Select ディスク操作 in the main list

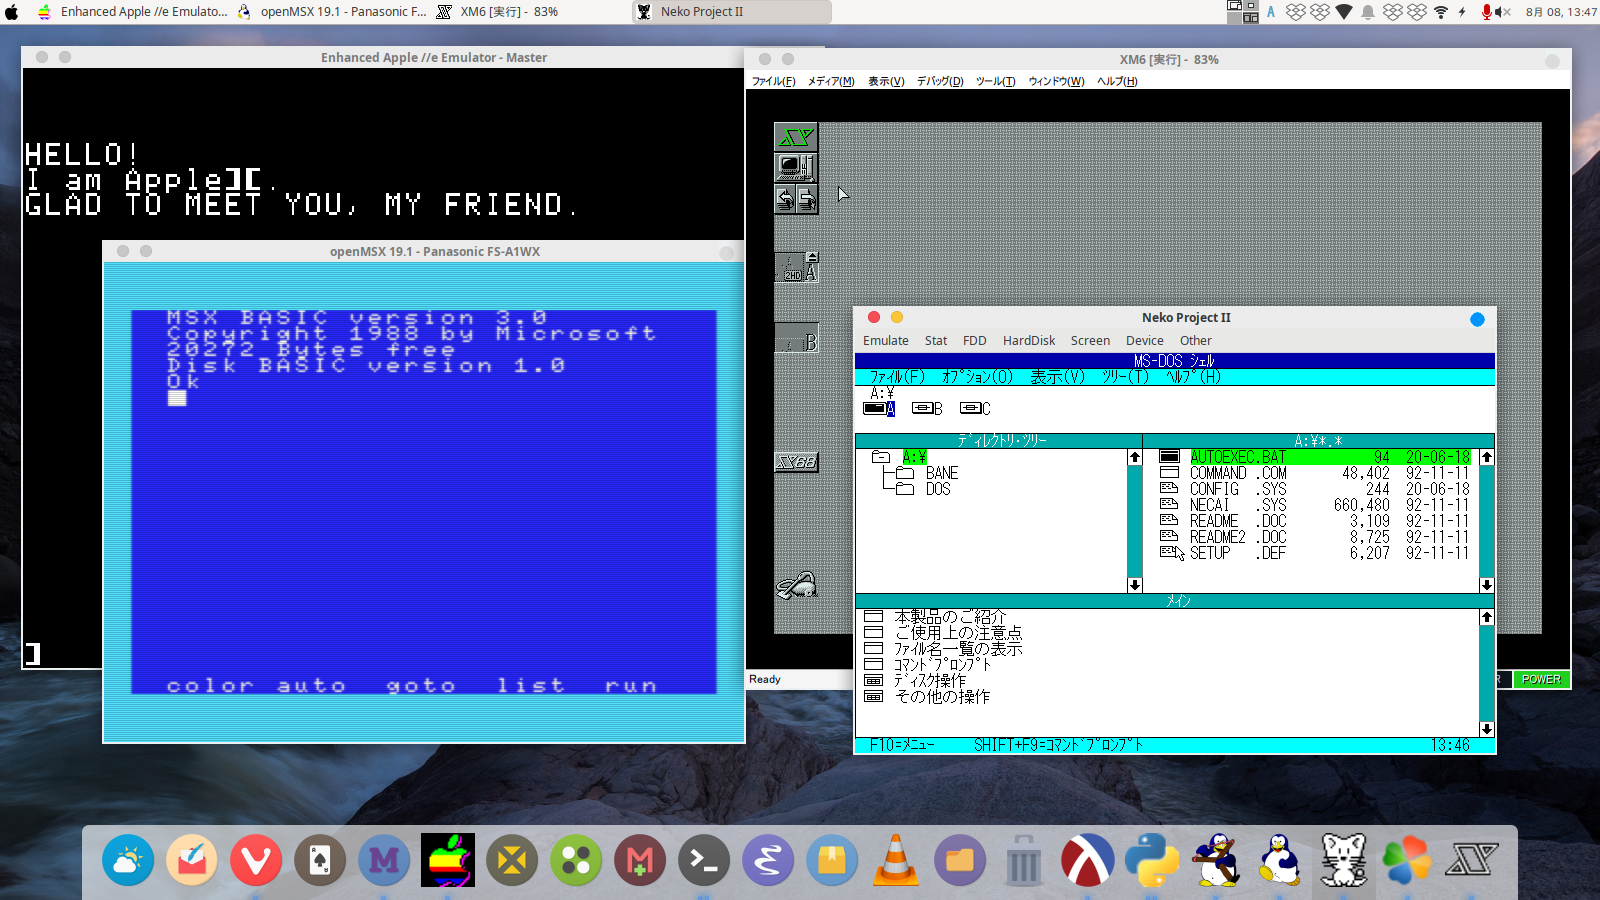(930, 681)
